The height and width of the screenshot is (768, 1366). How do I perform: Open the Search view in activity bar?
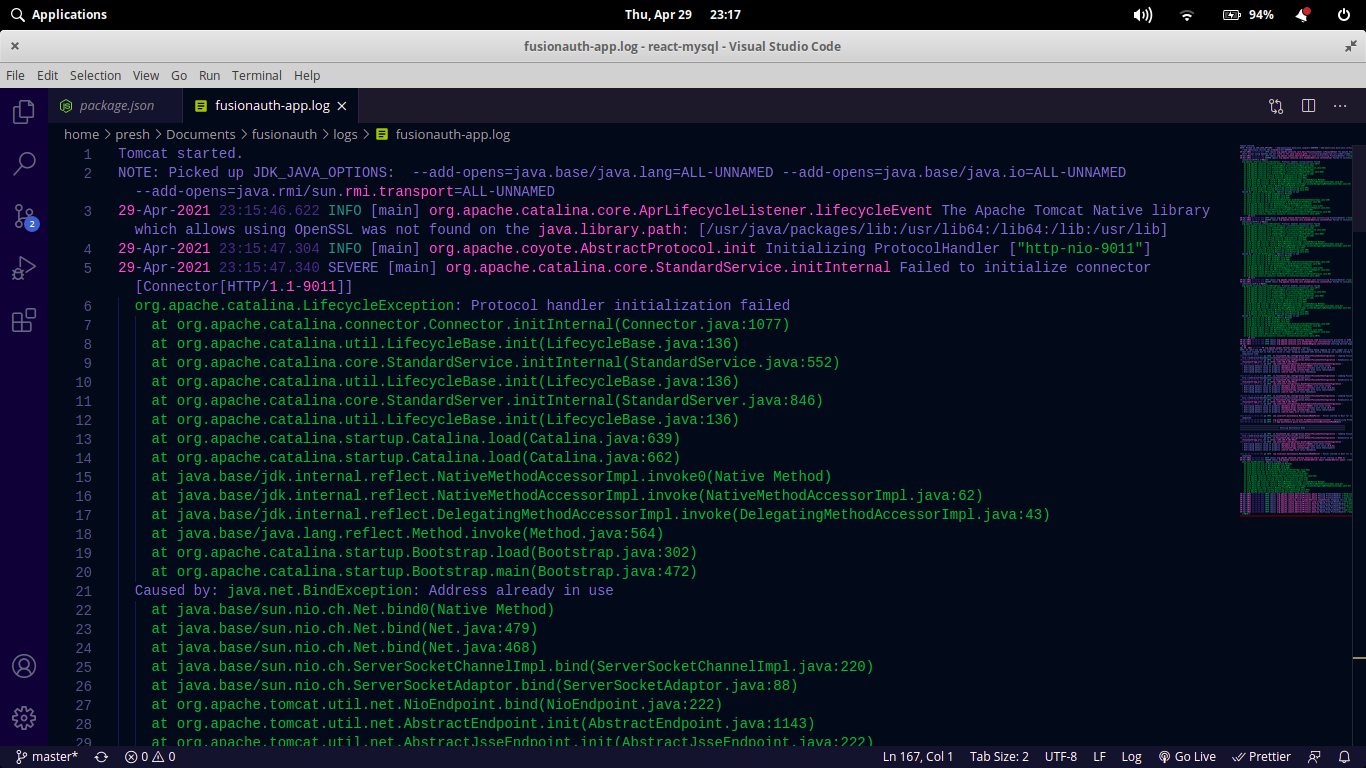24,164
